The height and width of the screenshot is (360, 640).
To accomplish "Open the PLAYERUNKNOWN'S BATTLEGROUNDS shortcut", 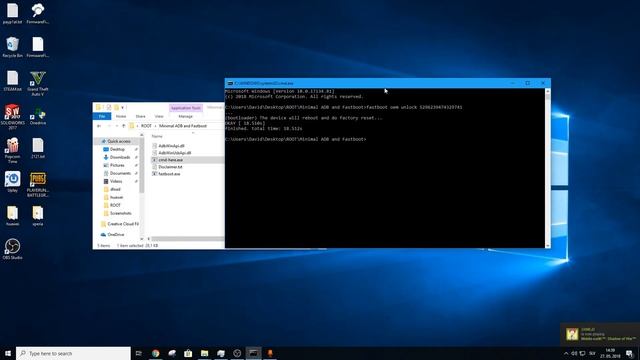I will tap(38, 184).
